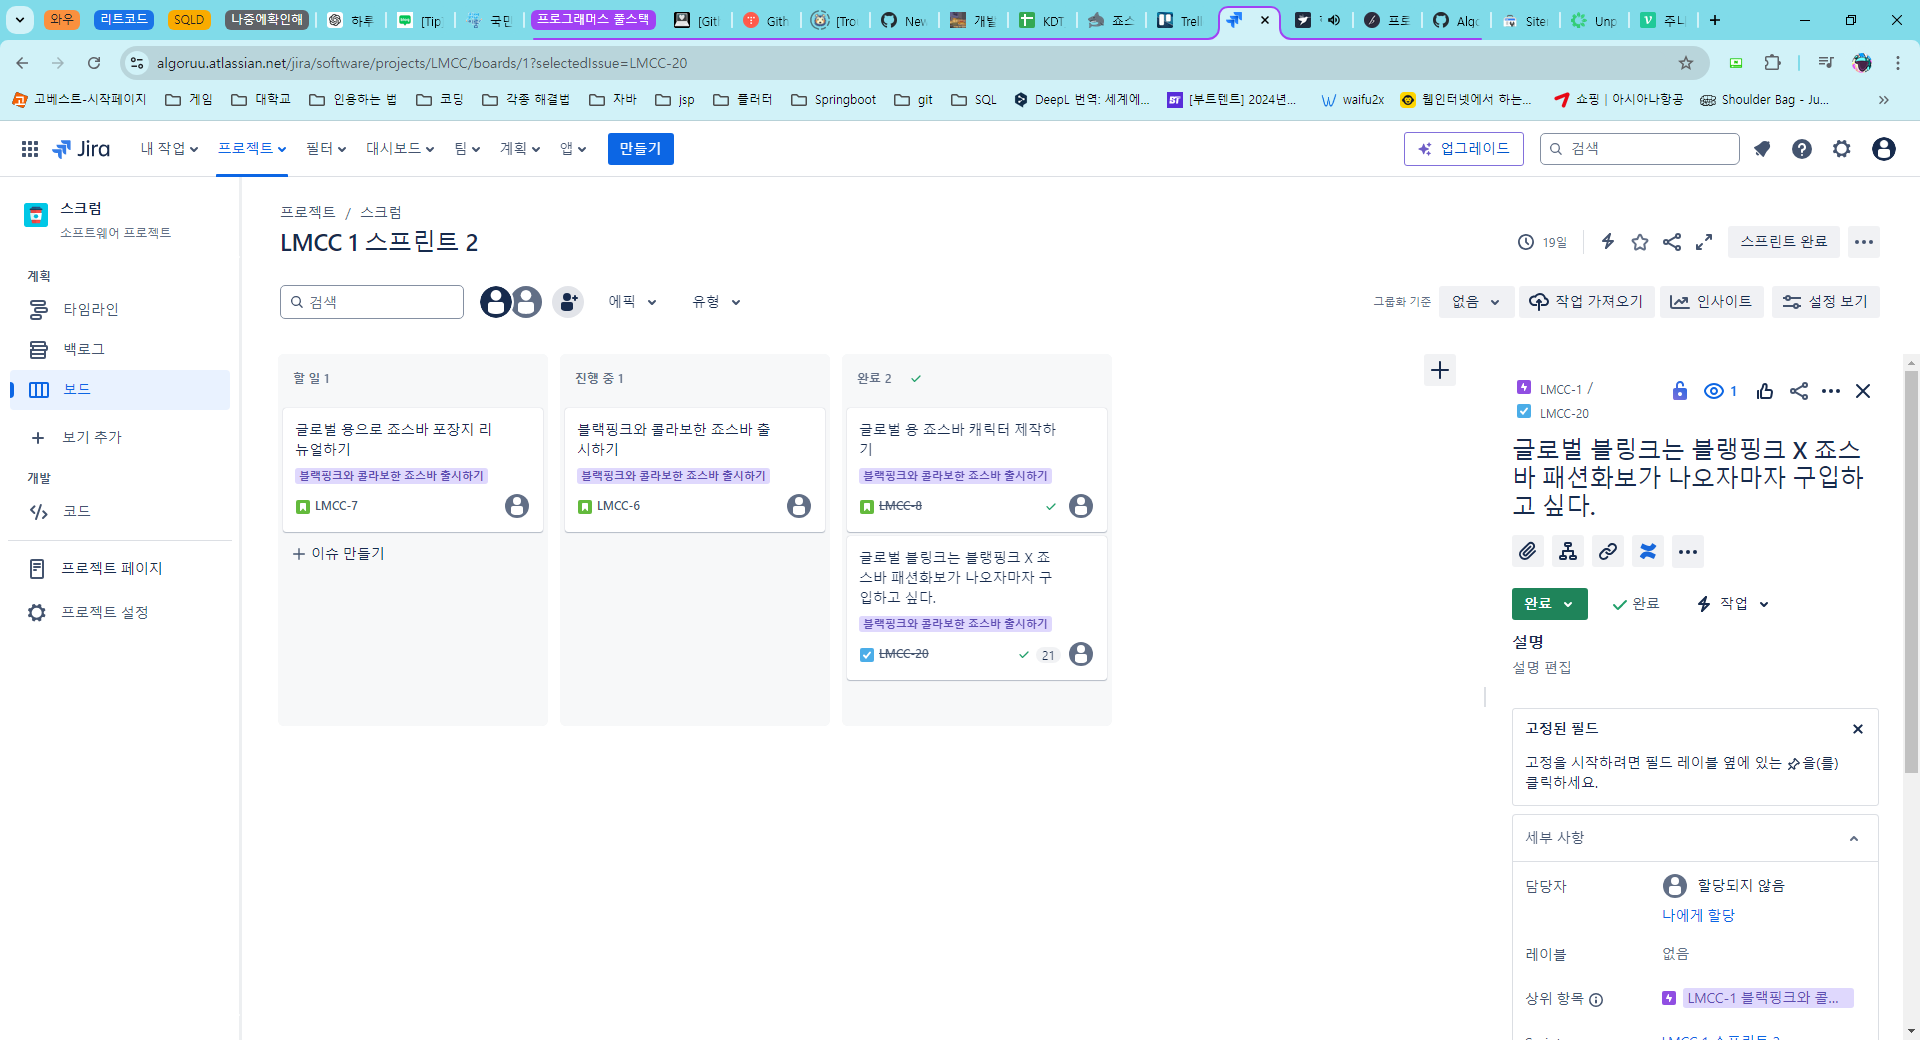The width and height of the screenshot is (1920, 1040).
Task: Open 대시보드 dropdown in top navigation
Action: click(400, 149)
